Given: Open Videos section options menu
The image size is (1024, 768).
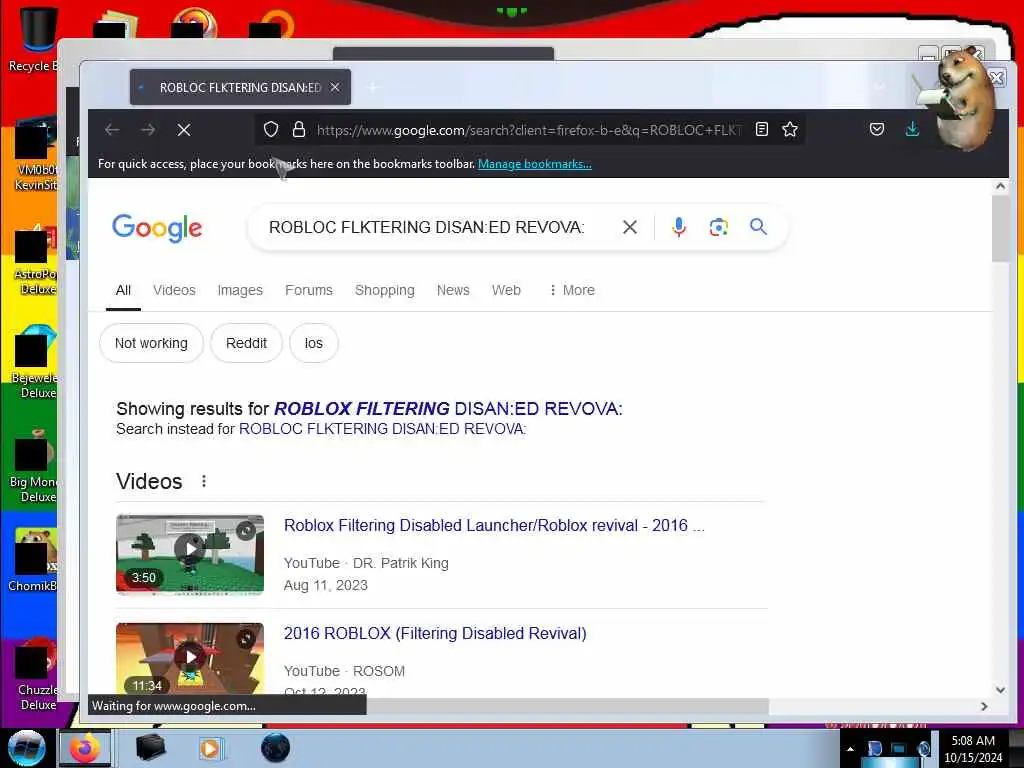Looking at the screenshot, I should tap(204, 481).
